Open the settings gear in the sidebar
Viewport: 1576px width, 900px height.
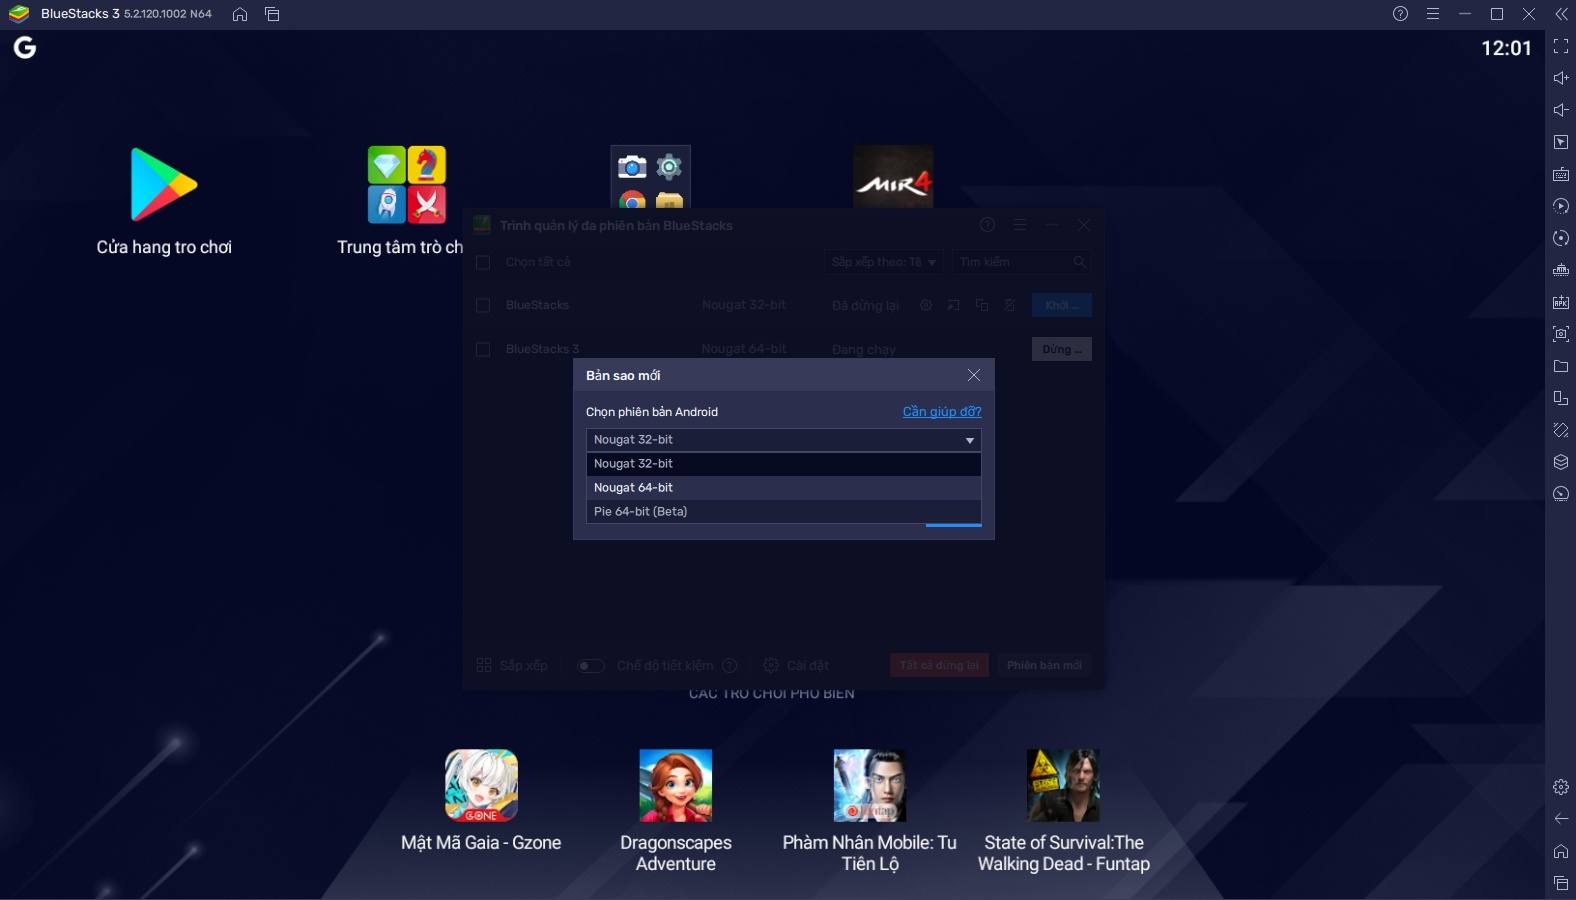(x=1561, y=787)
